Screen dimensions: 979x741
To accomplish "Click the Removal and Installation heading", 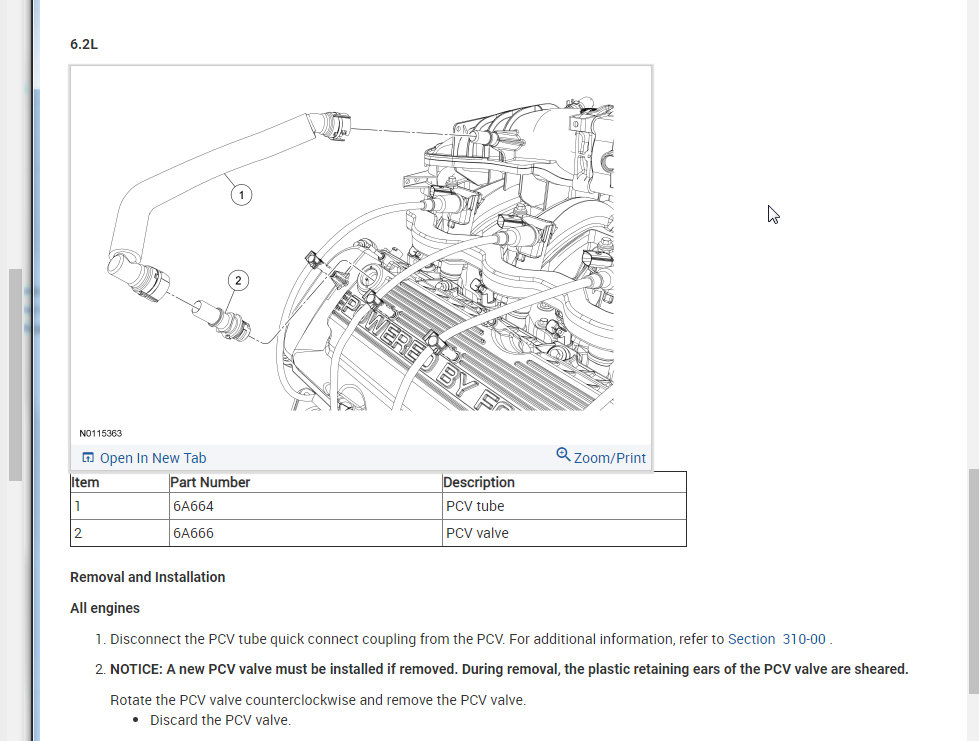I will tap(147, 577).
